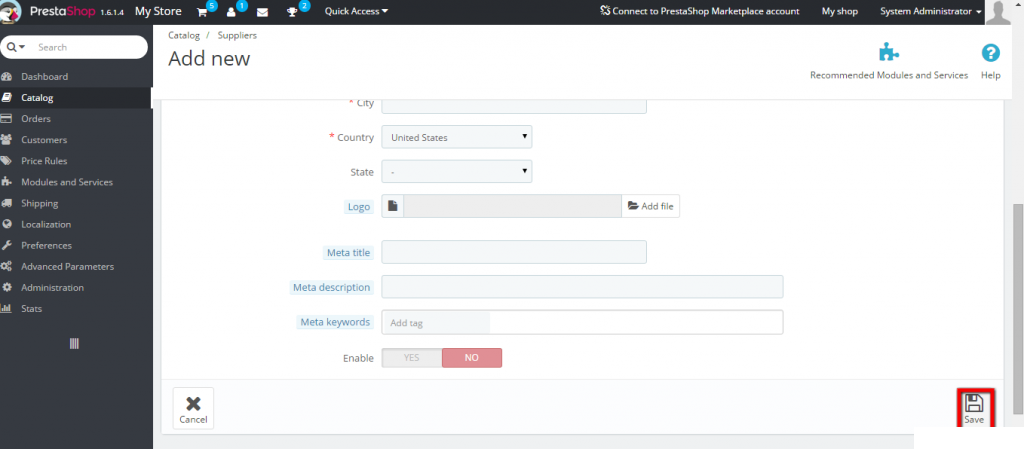Click the Advanced Parameters gears icon
This screenshot has width=1024, height=449.
coord(7,266)
